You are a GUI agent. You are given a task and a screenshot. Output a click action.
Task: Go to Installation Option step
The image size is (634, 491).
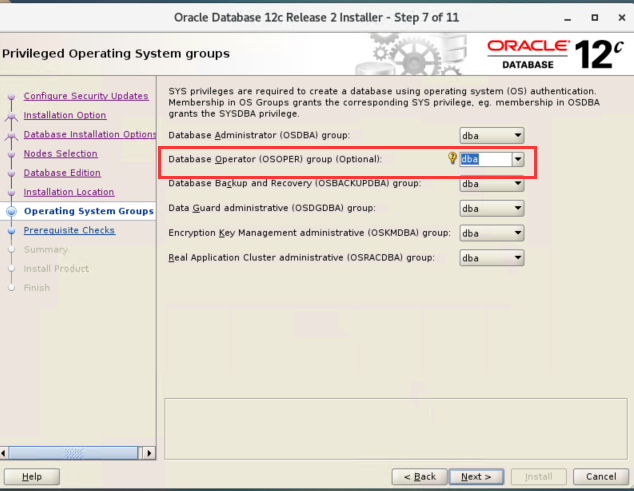[x=65, y=115]
